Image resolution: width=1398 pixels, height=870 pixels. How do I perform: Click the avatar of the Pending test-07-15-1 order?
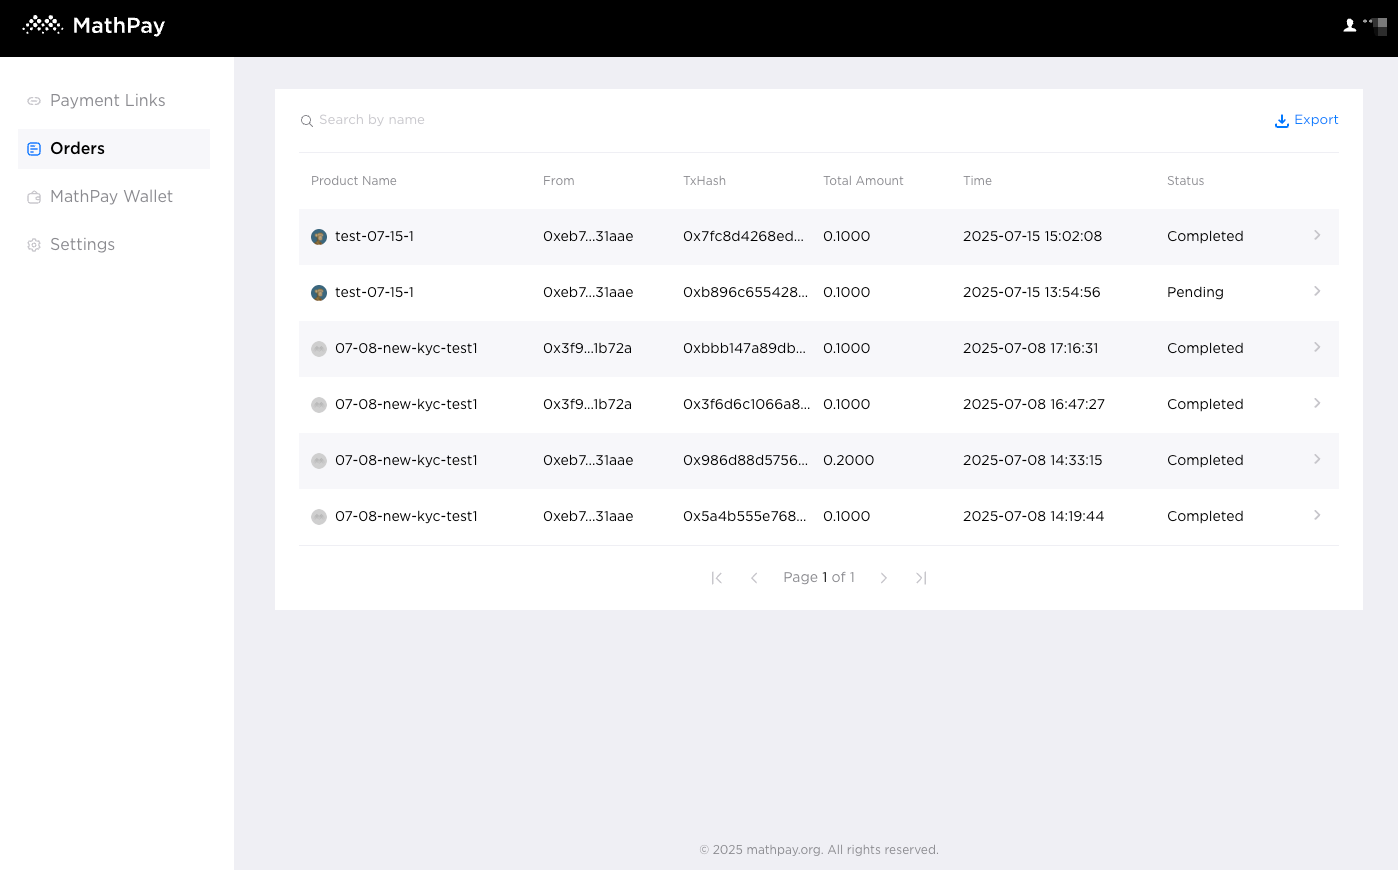tap(319, 293)
